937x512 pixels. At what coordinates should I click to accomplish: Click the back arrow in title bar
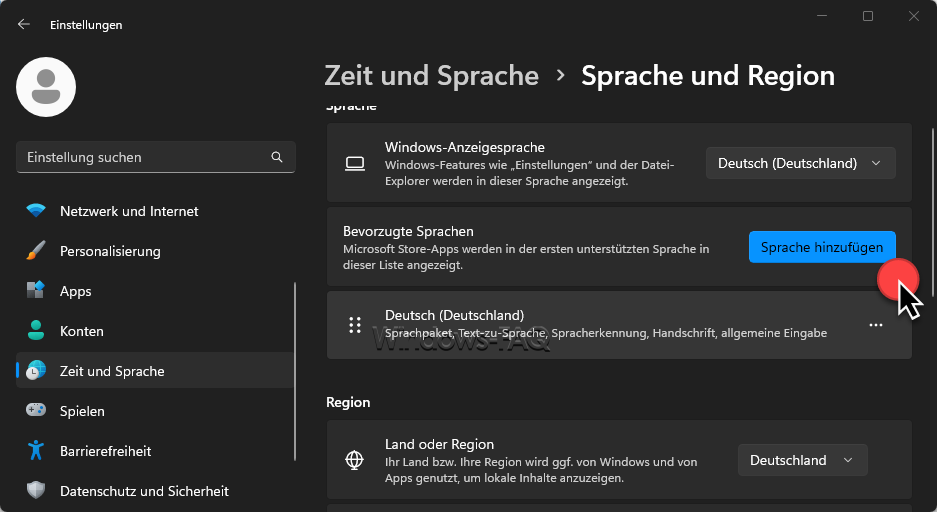click(24, 24)
